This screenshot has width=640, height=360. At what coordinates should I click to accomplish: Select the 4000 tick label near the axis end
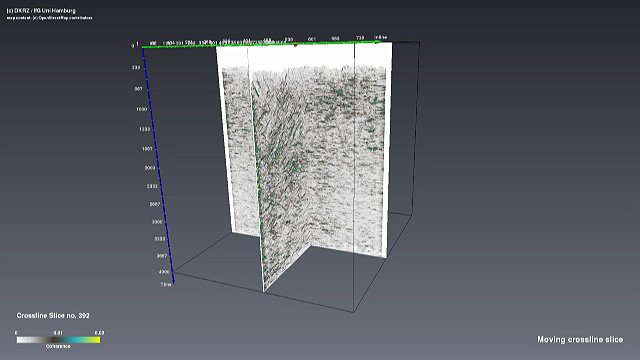coord(164,272)
